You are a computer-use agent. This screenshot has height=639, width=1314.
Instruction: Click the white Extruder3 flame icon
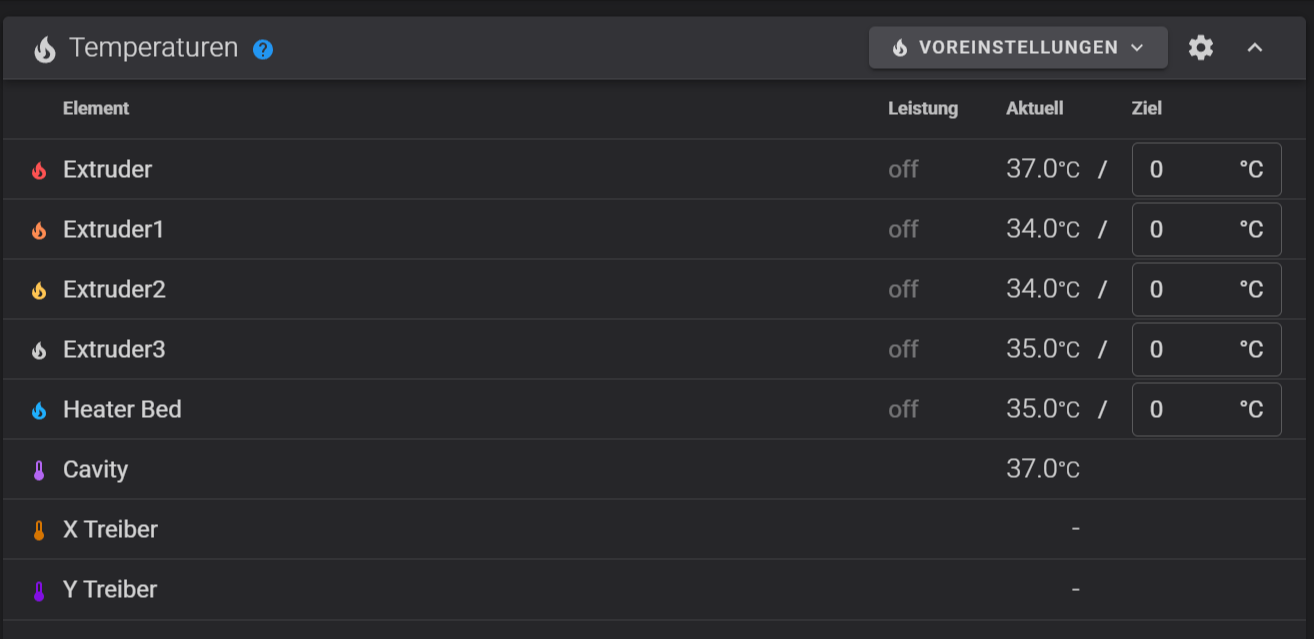39,350
